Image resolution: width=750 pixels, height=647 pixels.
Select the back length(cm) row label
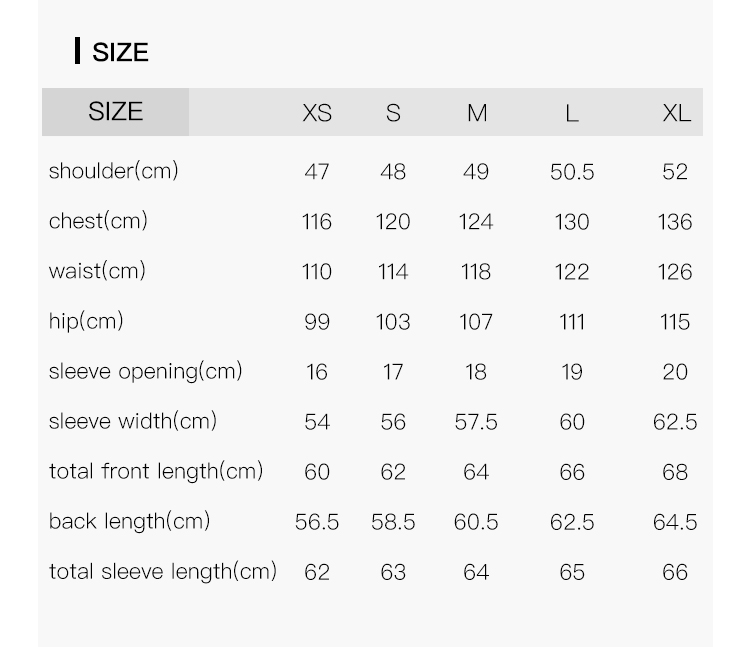tap(130, 521)
